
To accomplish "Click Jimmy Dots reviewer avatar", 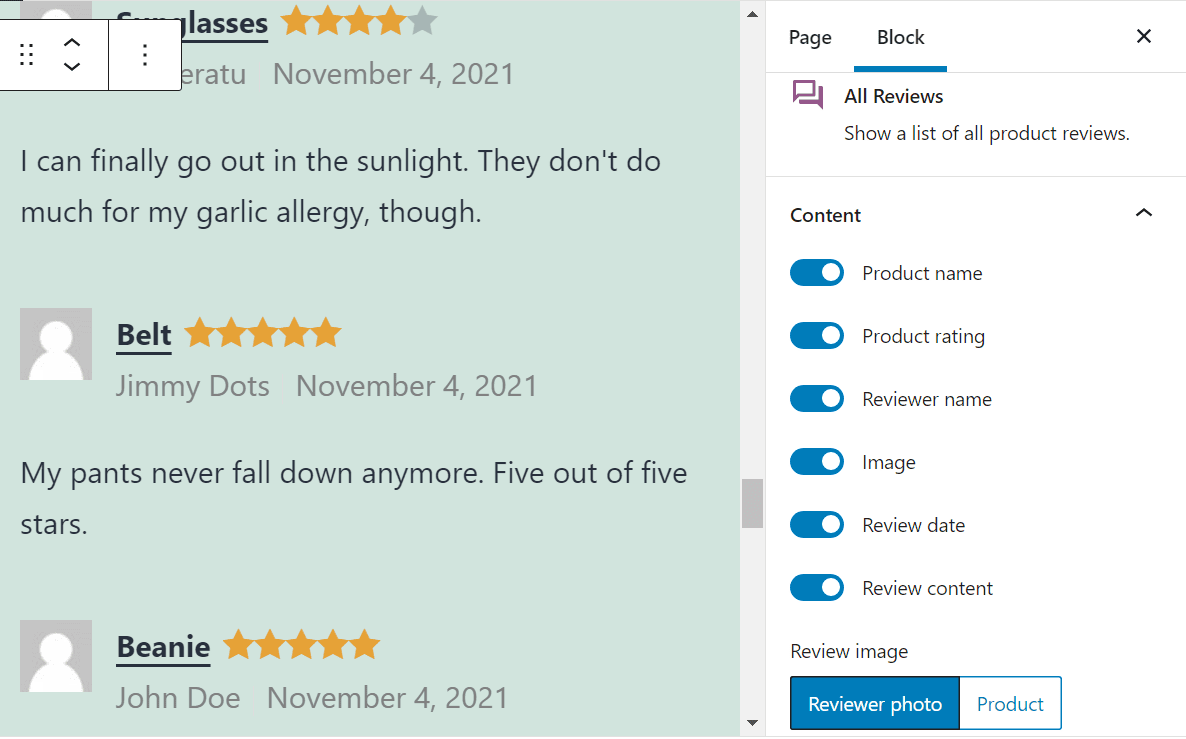I will [56, 344].
